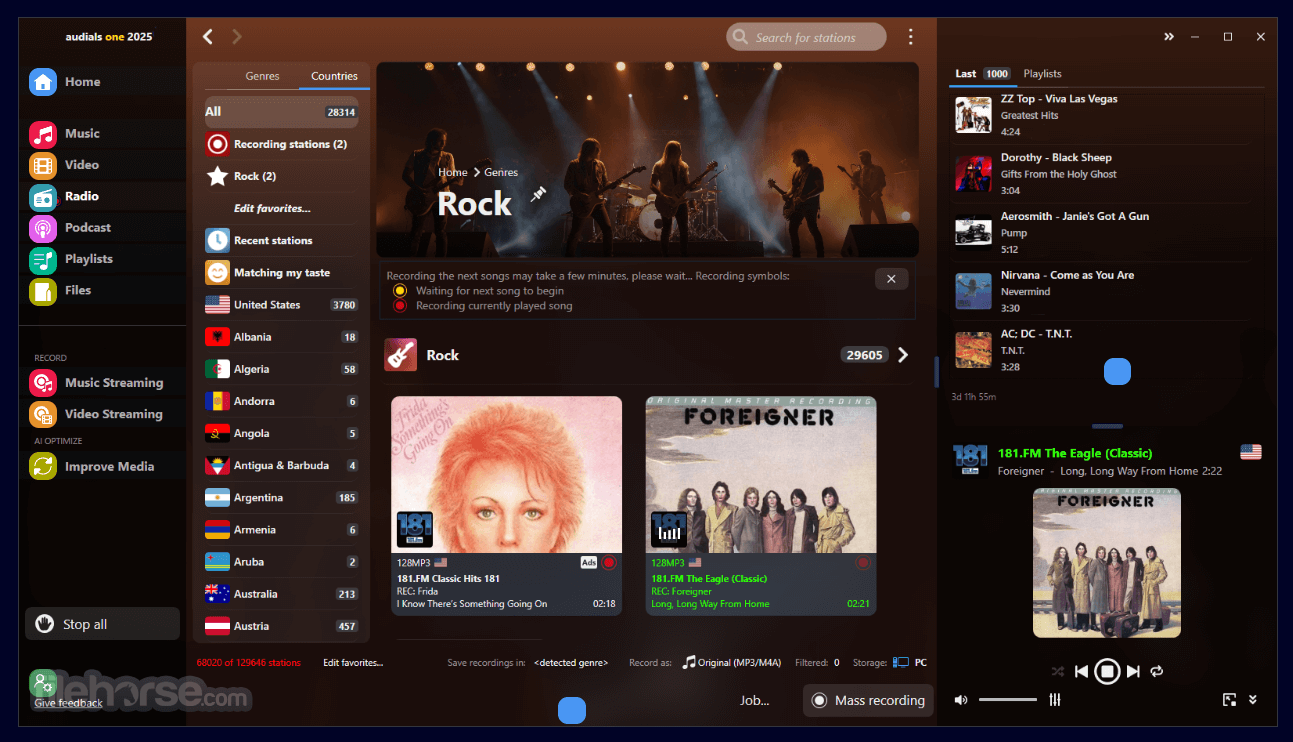Open the equalizer settings icon
The height and width of the screenshot is (742, 1293).
(x=1054, y=700)
